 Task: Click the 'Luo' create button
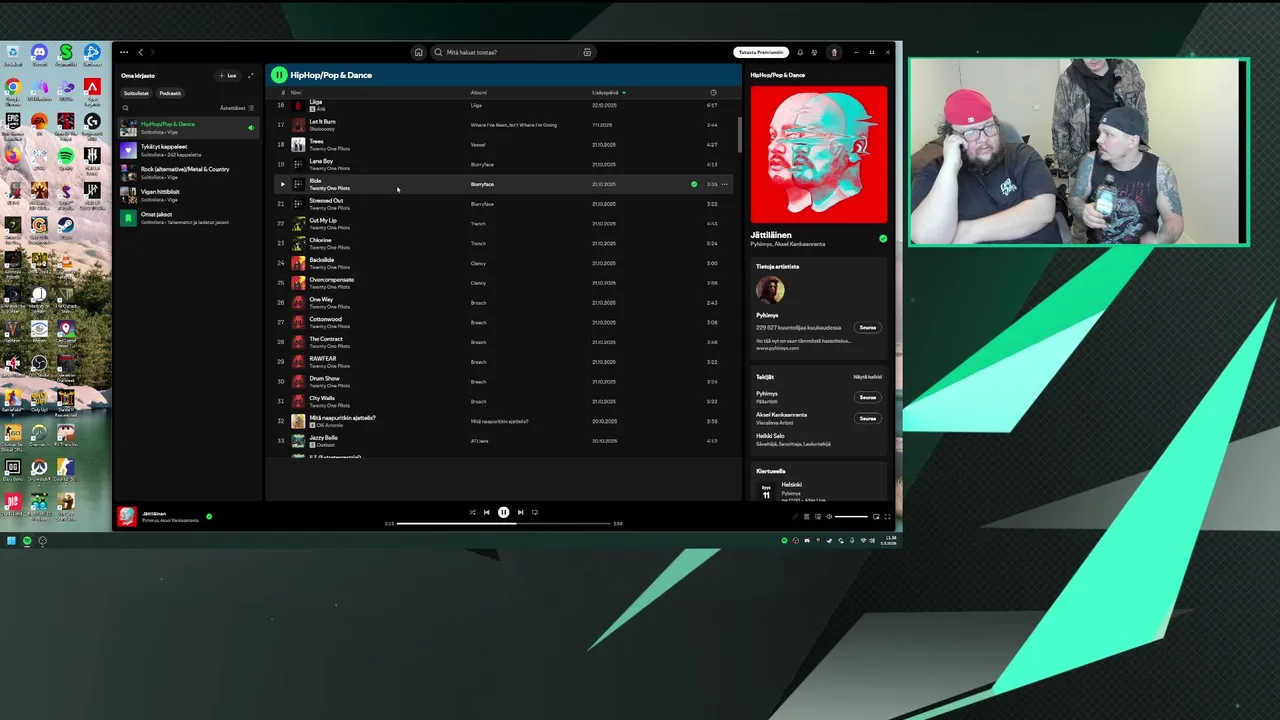tap(228, 75)
